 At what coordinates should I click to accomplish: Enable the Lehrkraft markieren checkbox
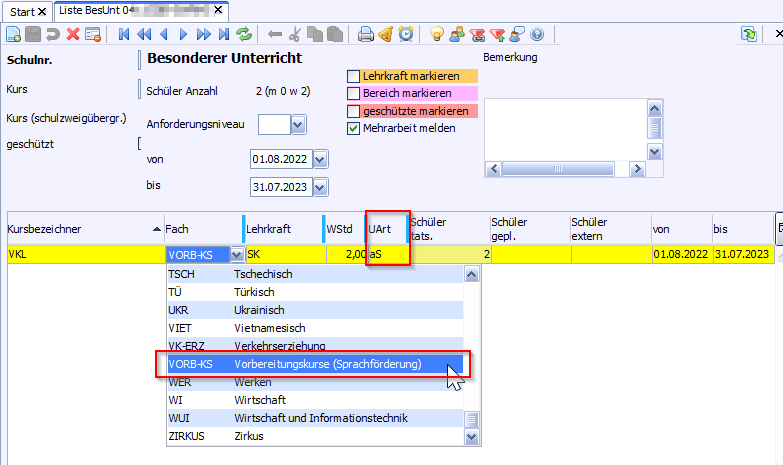click(353, 76)
